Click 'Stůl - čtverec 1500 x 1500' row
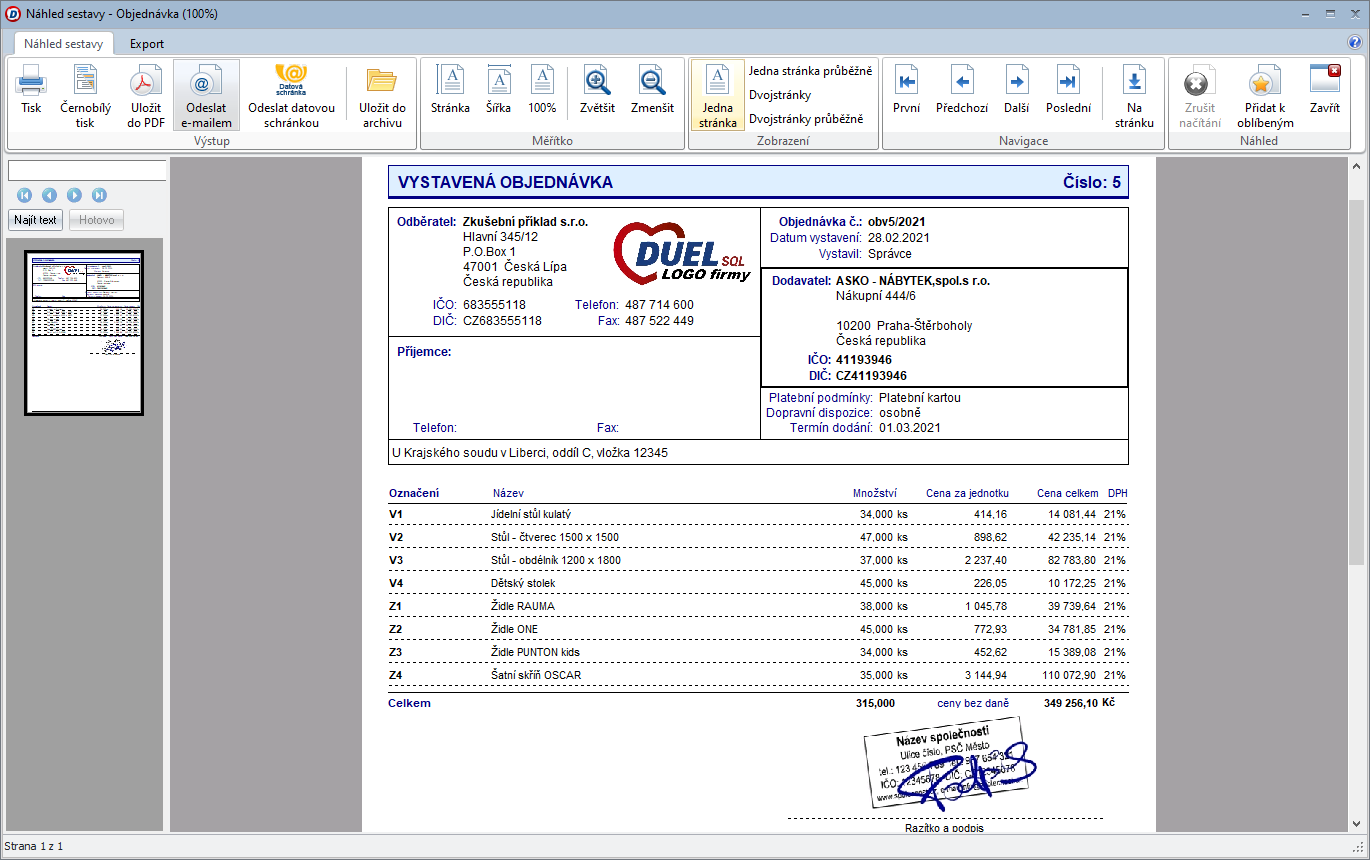The width and height of the screenshot is (1370, 860). pos(758,537)
